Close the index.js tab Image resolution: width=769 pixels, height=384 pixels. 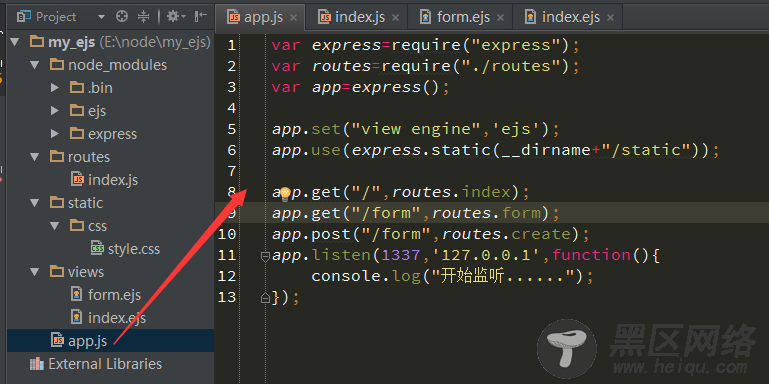coord(396,18)
